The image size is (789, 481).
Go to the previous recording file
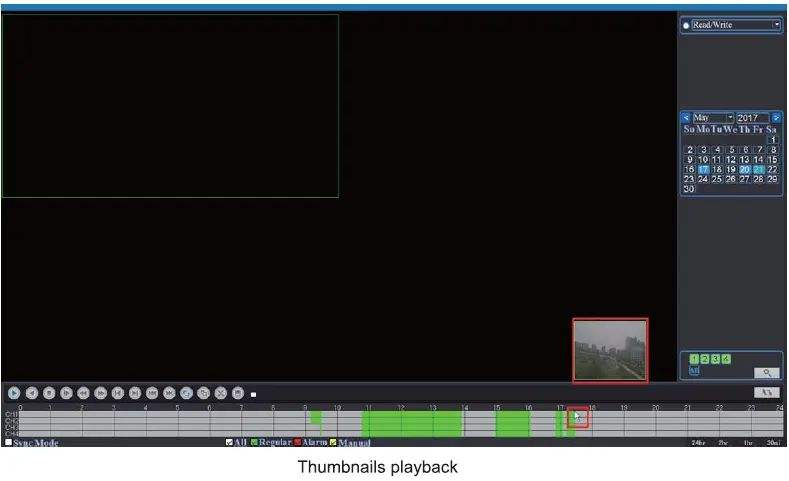point(152,393)
